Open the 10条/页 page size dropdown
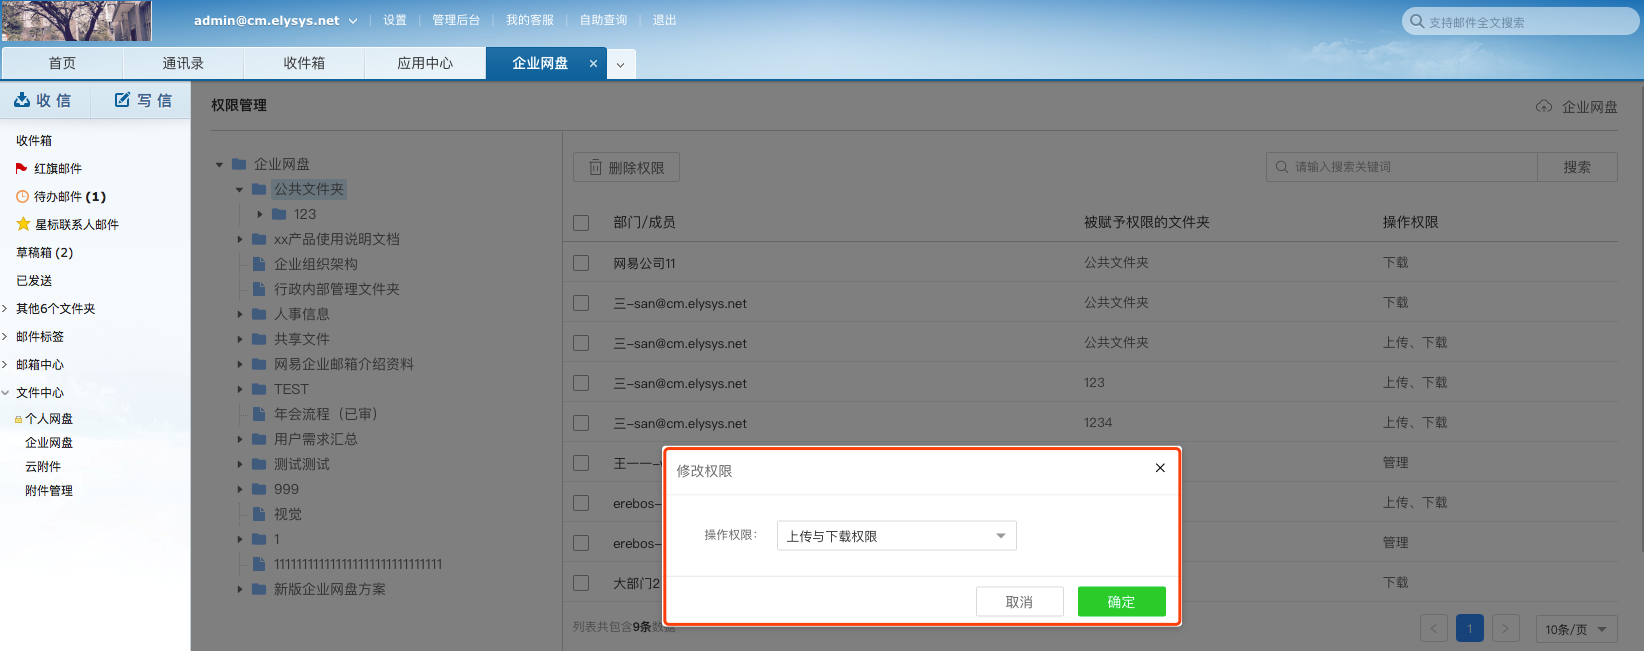This screenshot has width=1644, height=651. point(1575,629)
